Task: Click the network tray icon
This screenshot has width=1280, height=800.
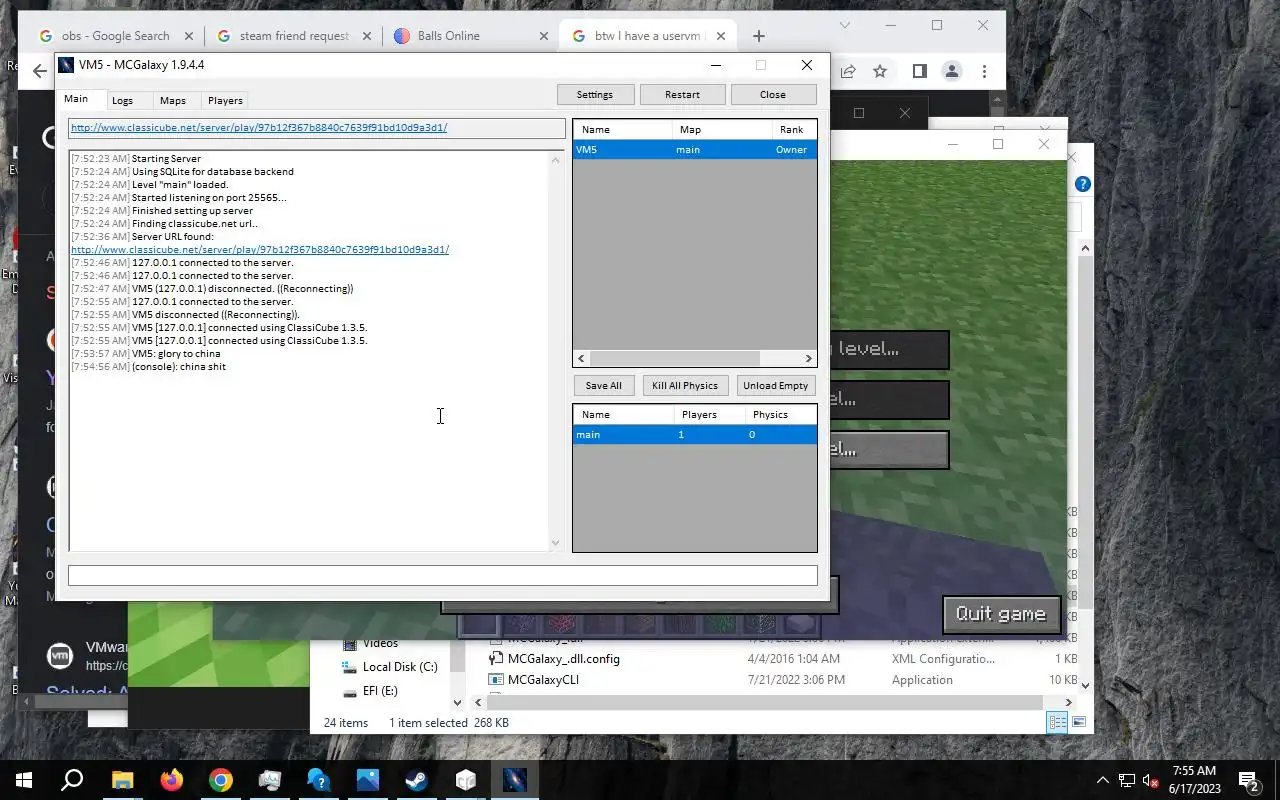Action: (x=1127, y=780)
